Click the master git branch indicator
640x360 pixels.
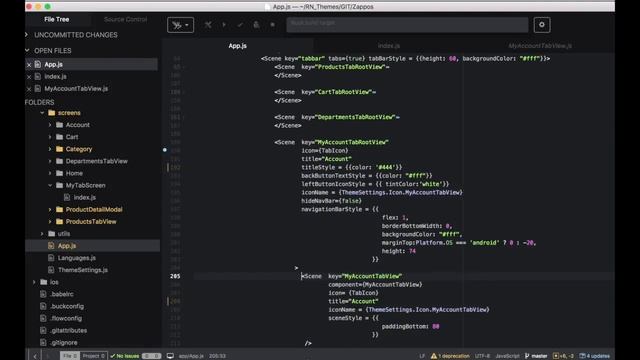pyautogui.click(x=536, y=356)
